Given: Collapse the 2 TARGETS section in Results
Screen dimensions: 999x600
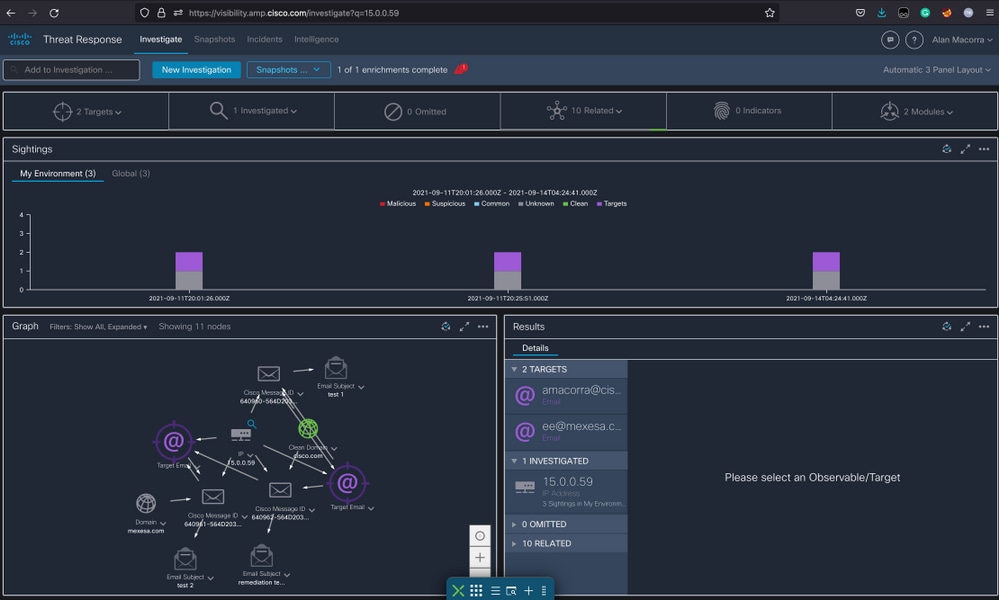Looking at the screenshot, I should click(x=566, y=369).
